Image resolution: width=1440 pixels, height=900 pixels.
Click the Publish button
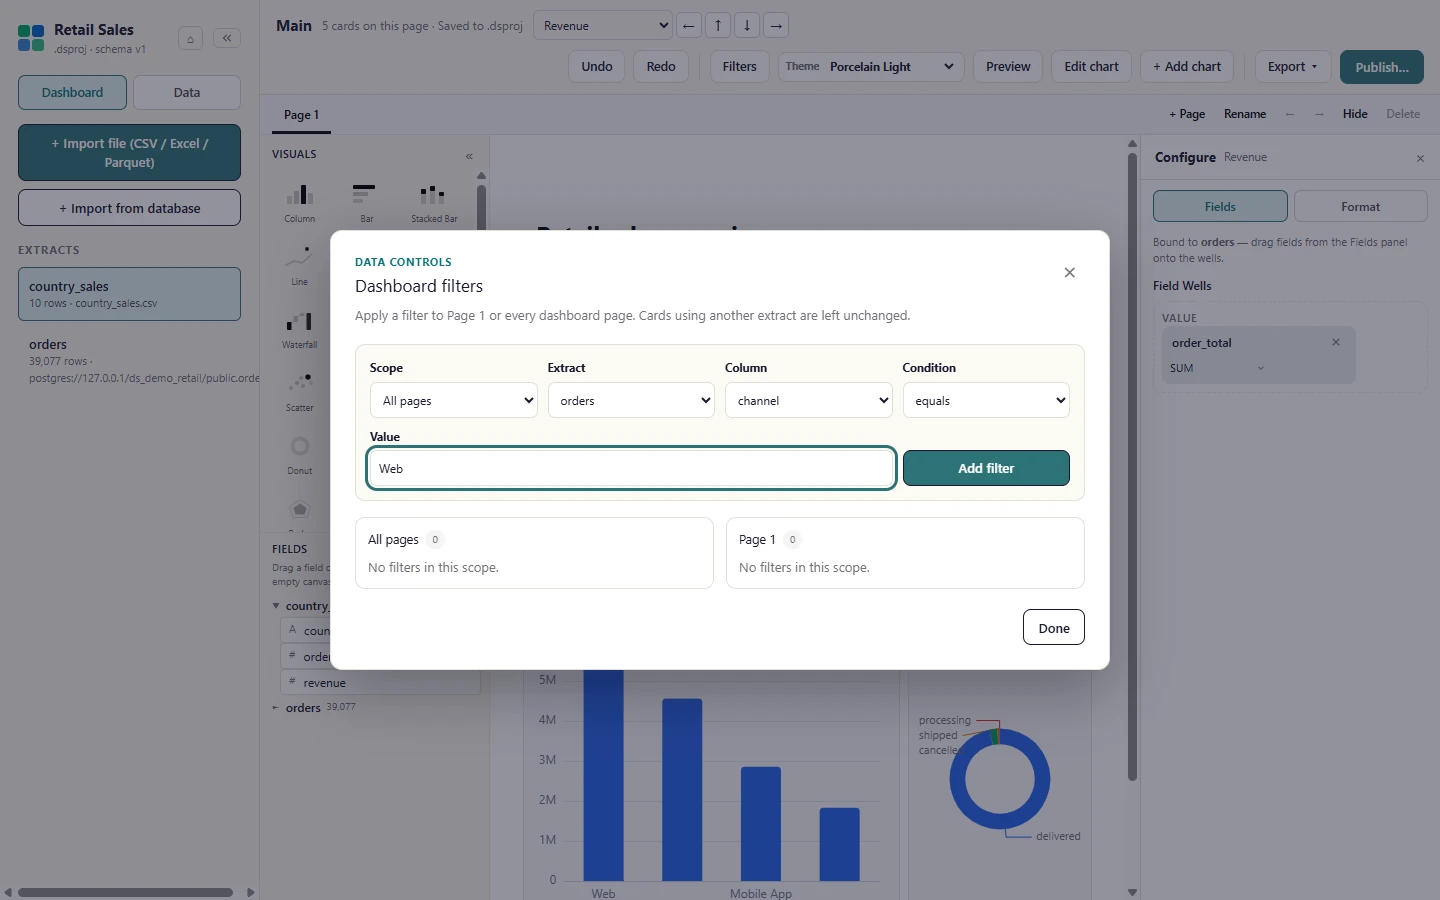pos(1382,67)
